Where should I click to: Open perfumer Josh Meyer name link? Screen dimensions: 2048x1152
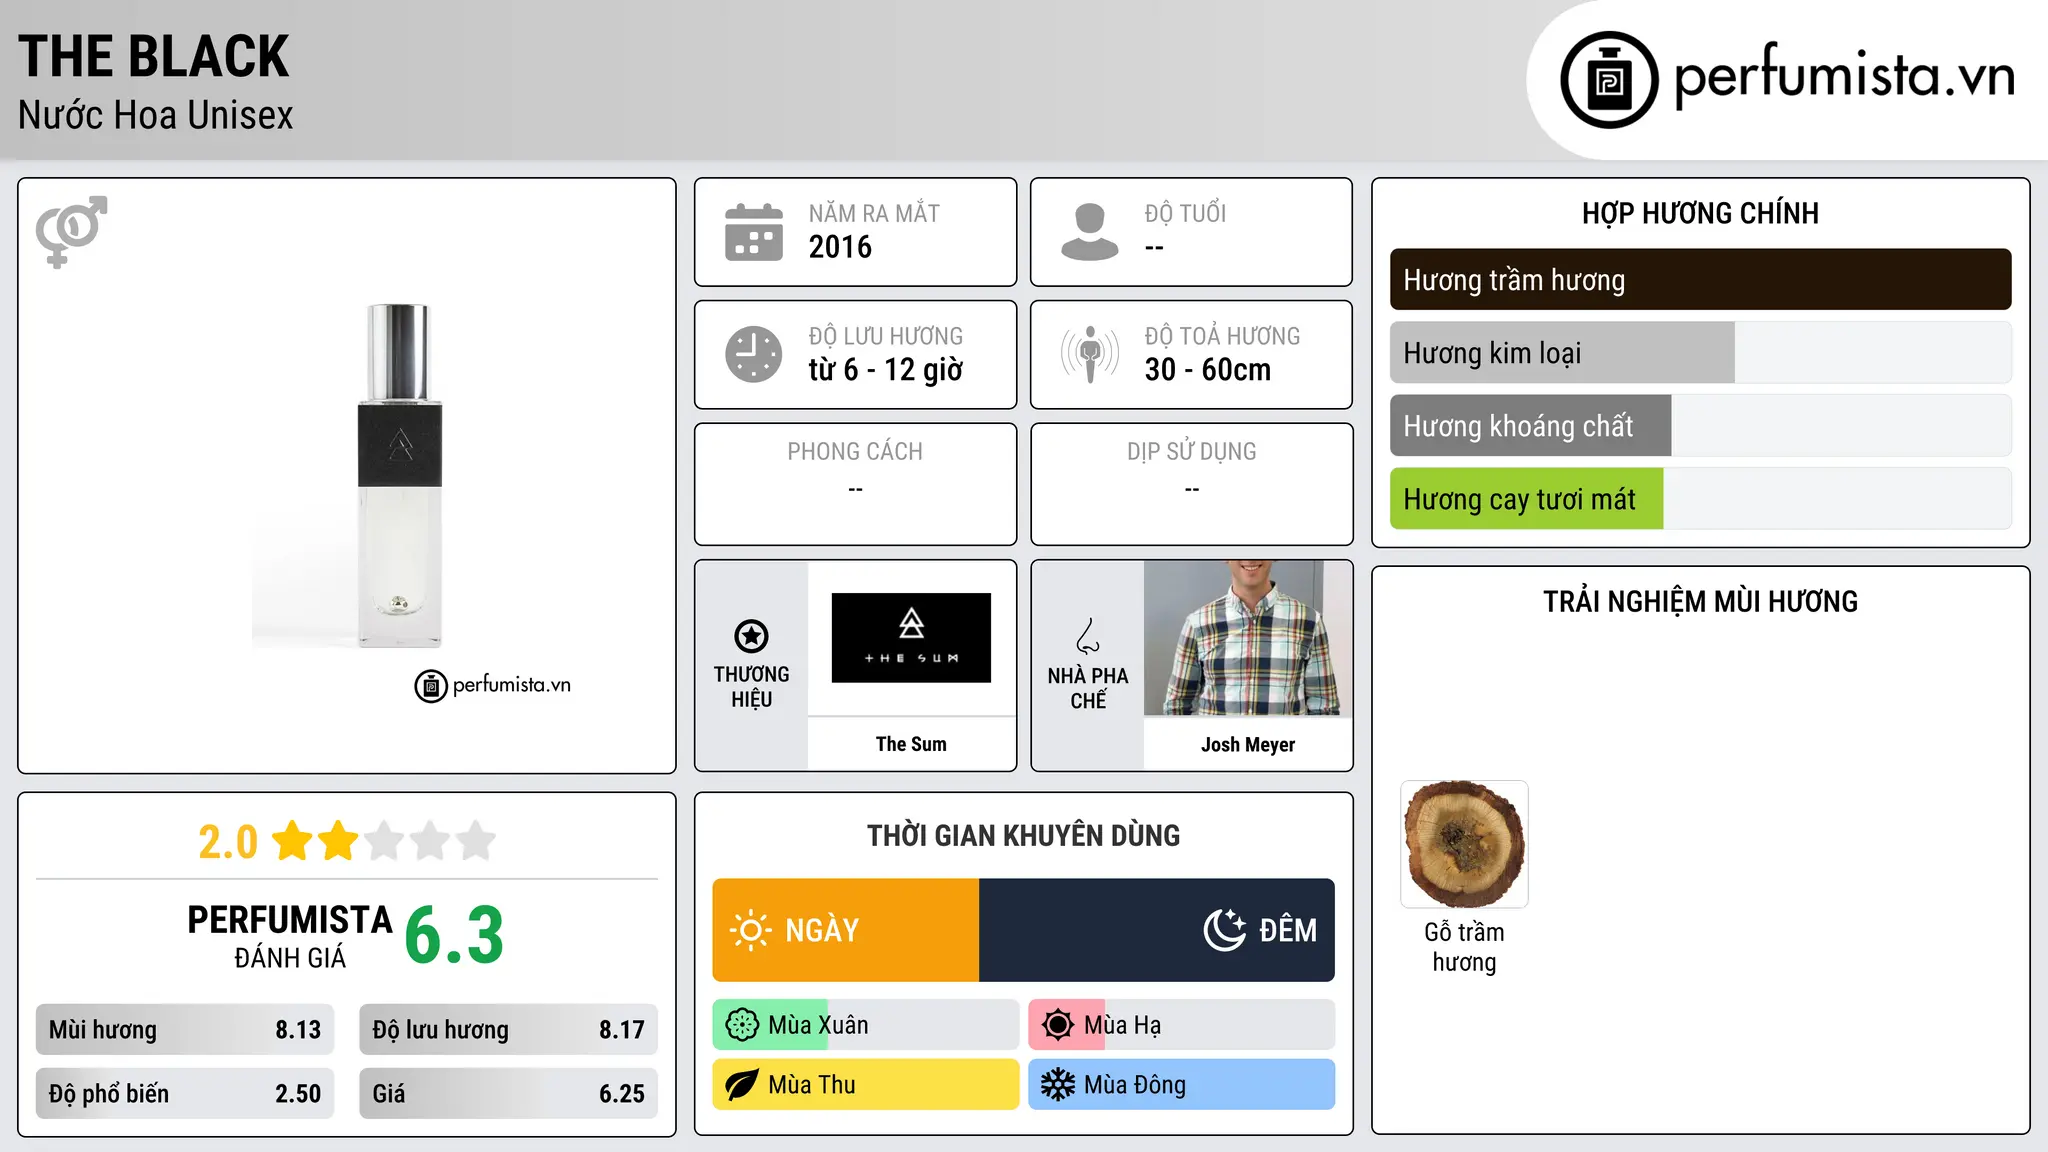tap(1248, 744)
